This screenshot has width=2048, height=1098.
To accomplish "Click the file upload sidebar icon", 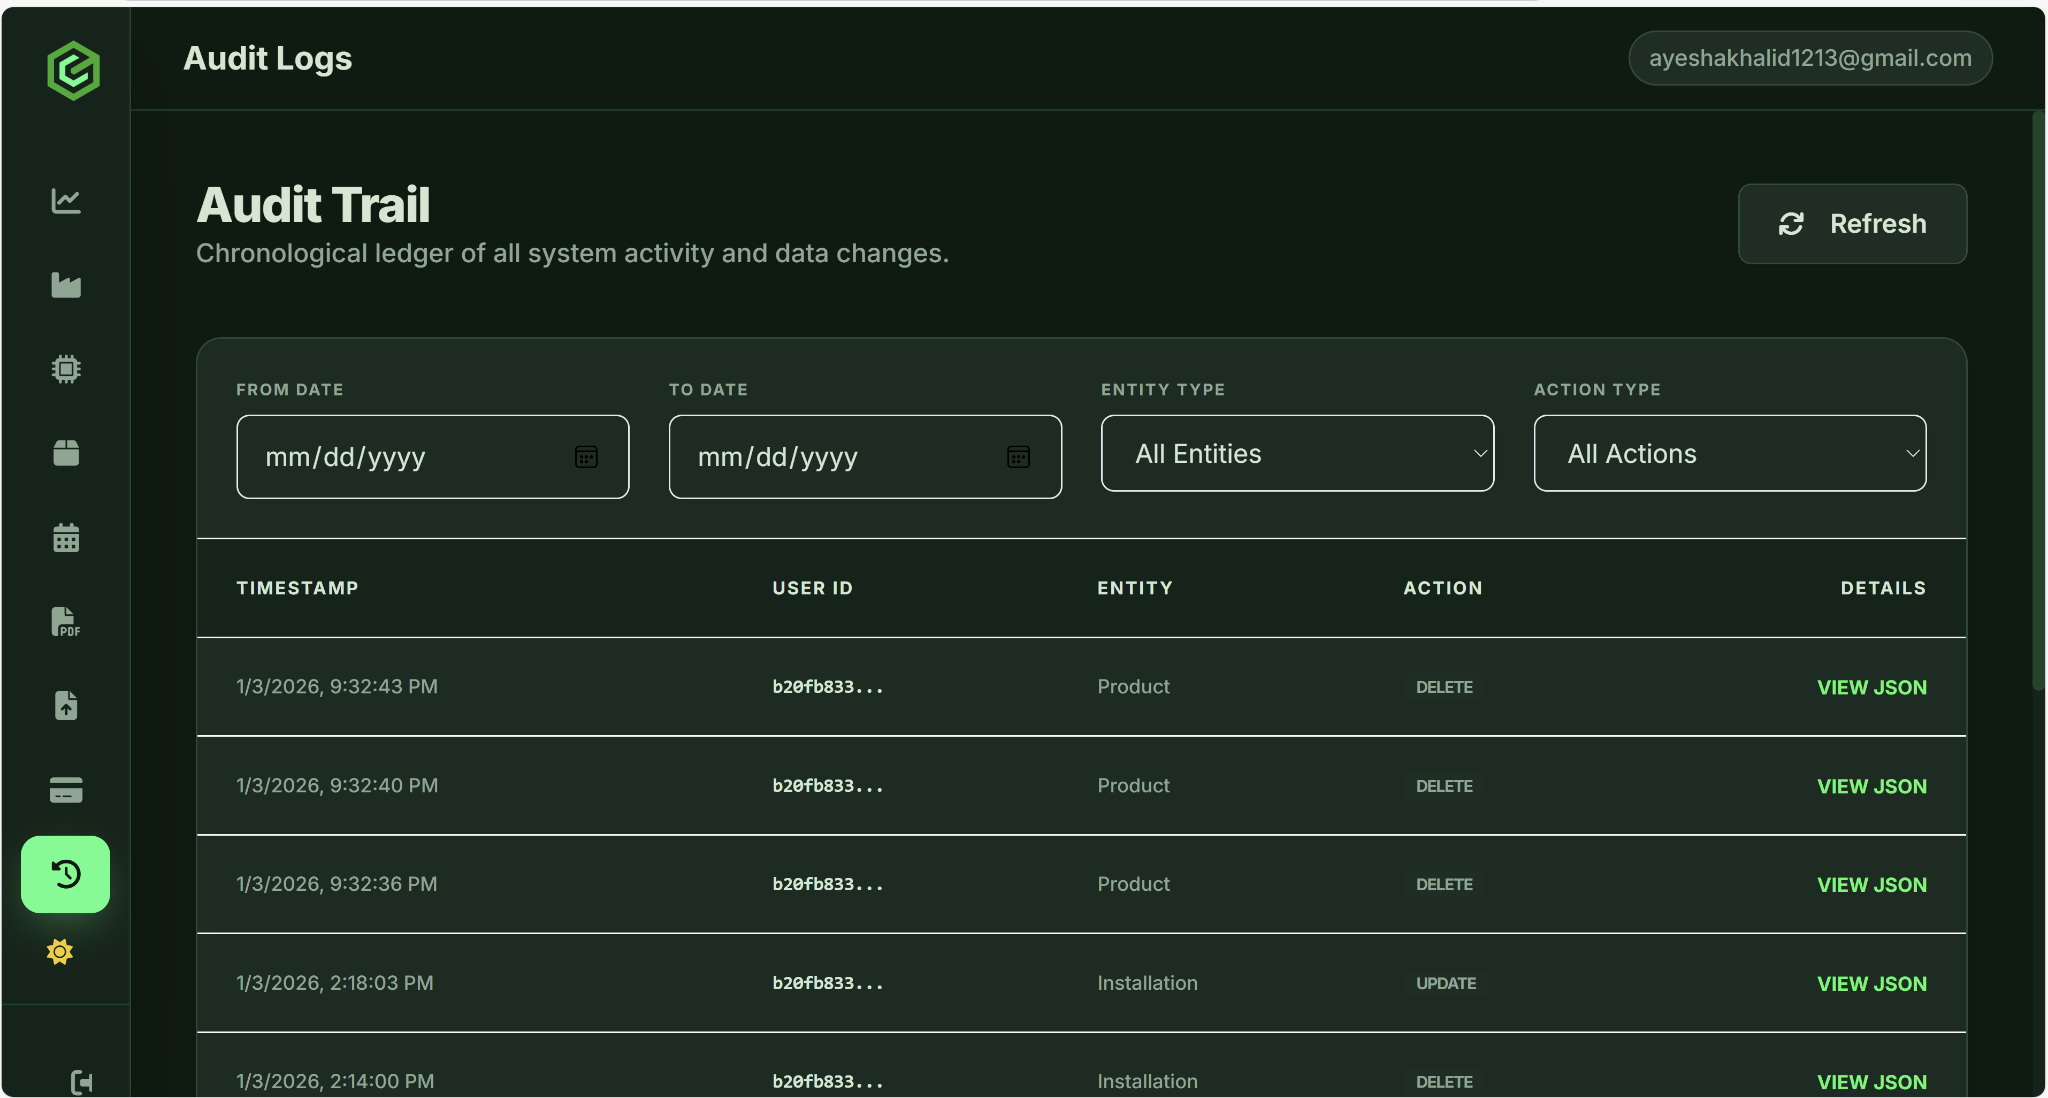I will click(66, 706).
